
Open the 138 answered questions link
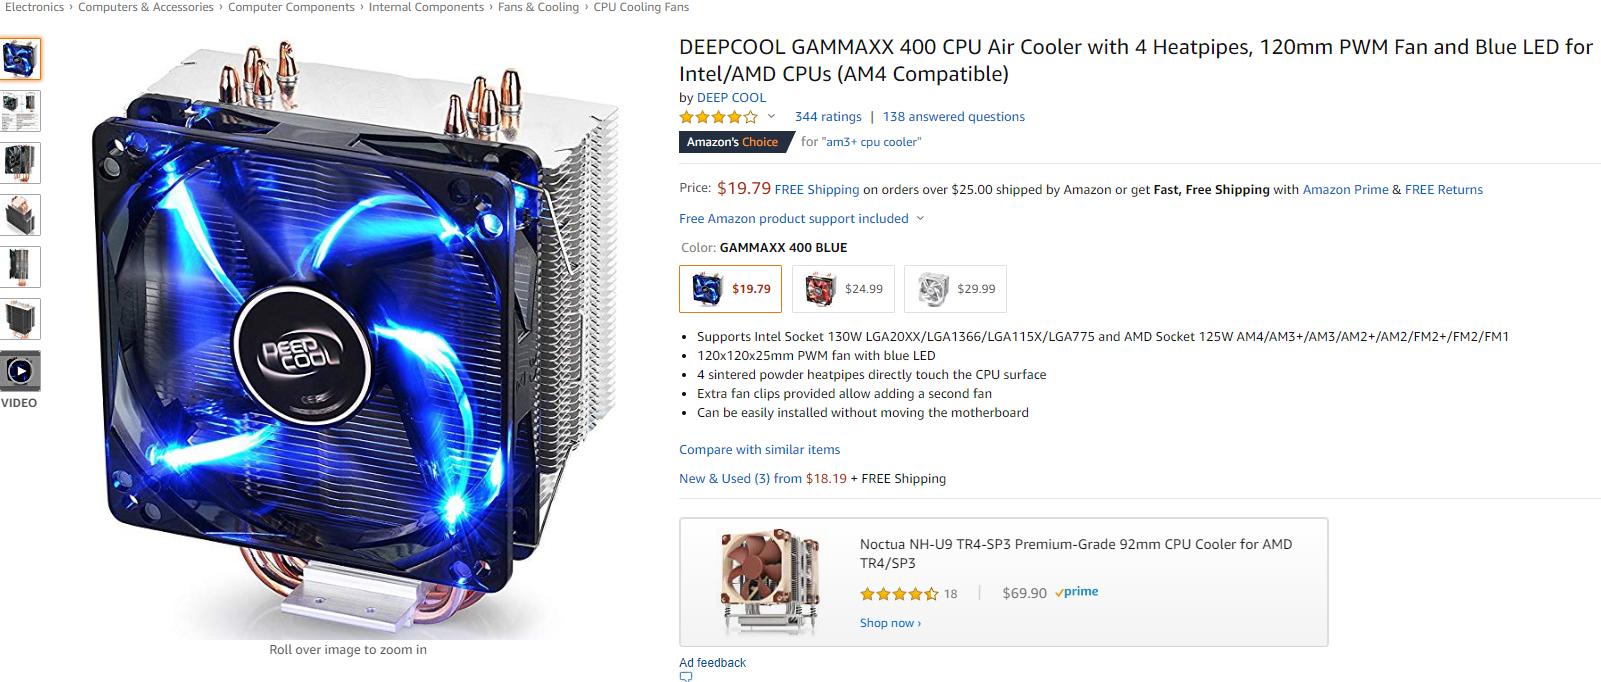954,117
